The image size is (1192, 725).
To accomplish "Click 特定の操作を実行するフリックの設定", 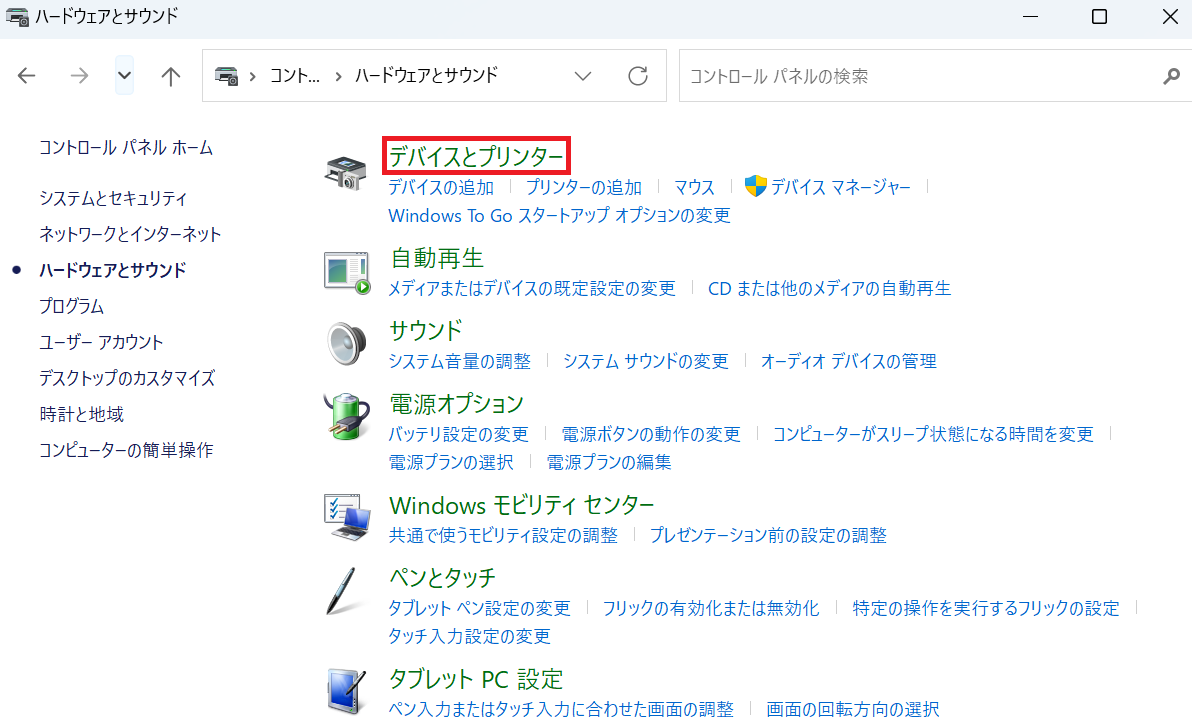I will coord(986,608).
